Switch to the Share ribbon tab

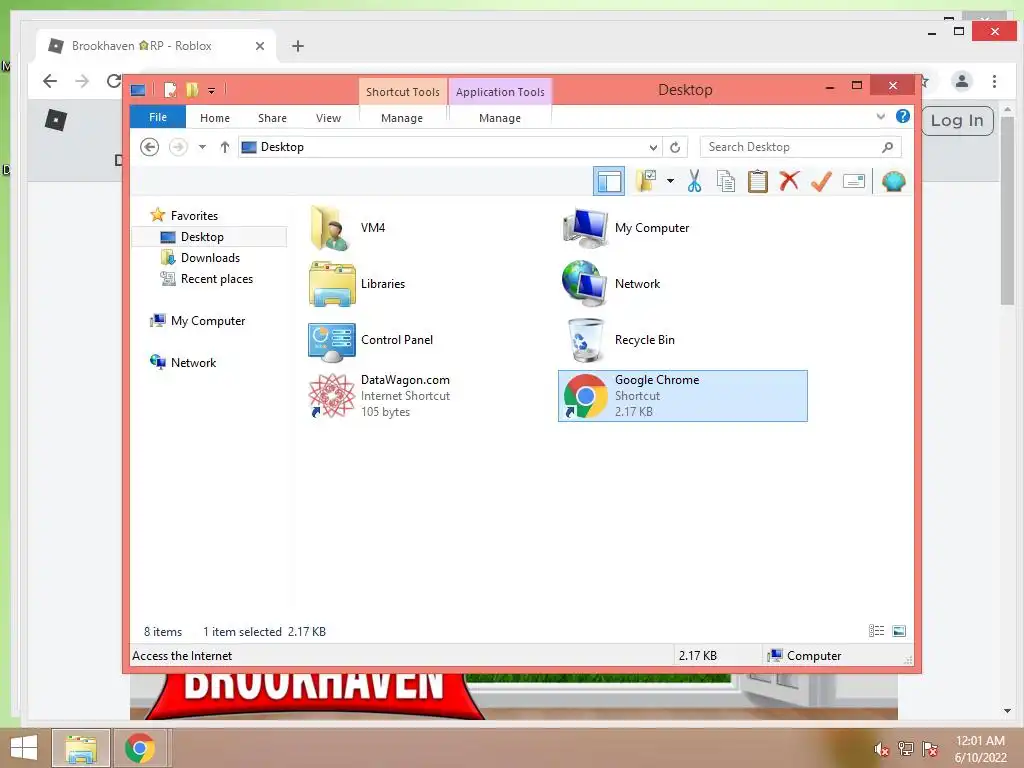click(272, 118)
